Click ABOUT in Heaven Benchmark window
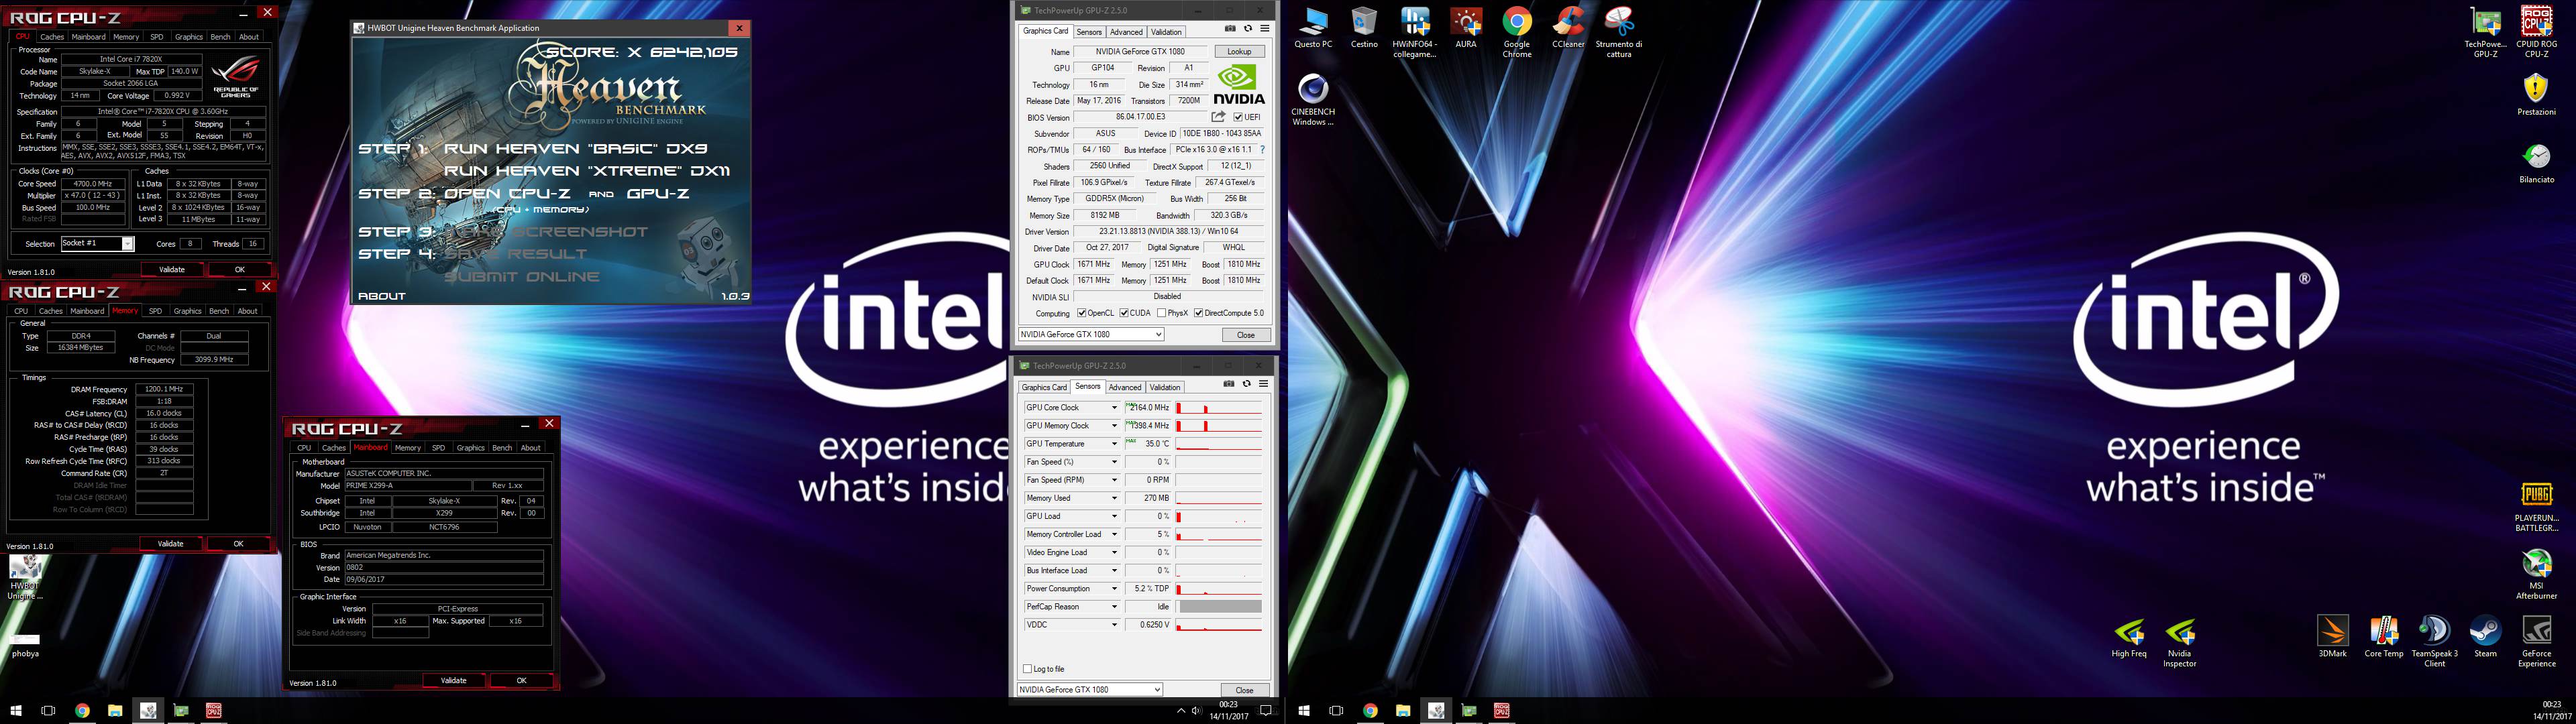 (x=382, y=296)
